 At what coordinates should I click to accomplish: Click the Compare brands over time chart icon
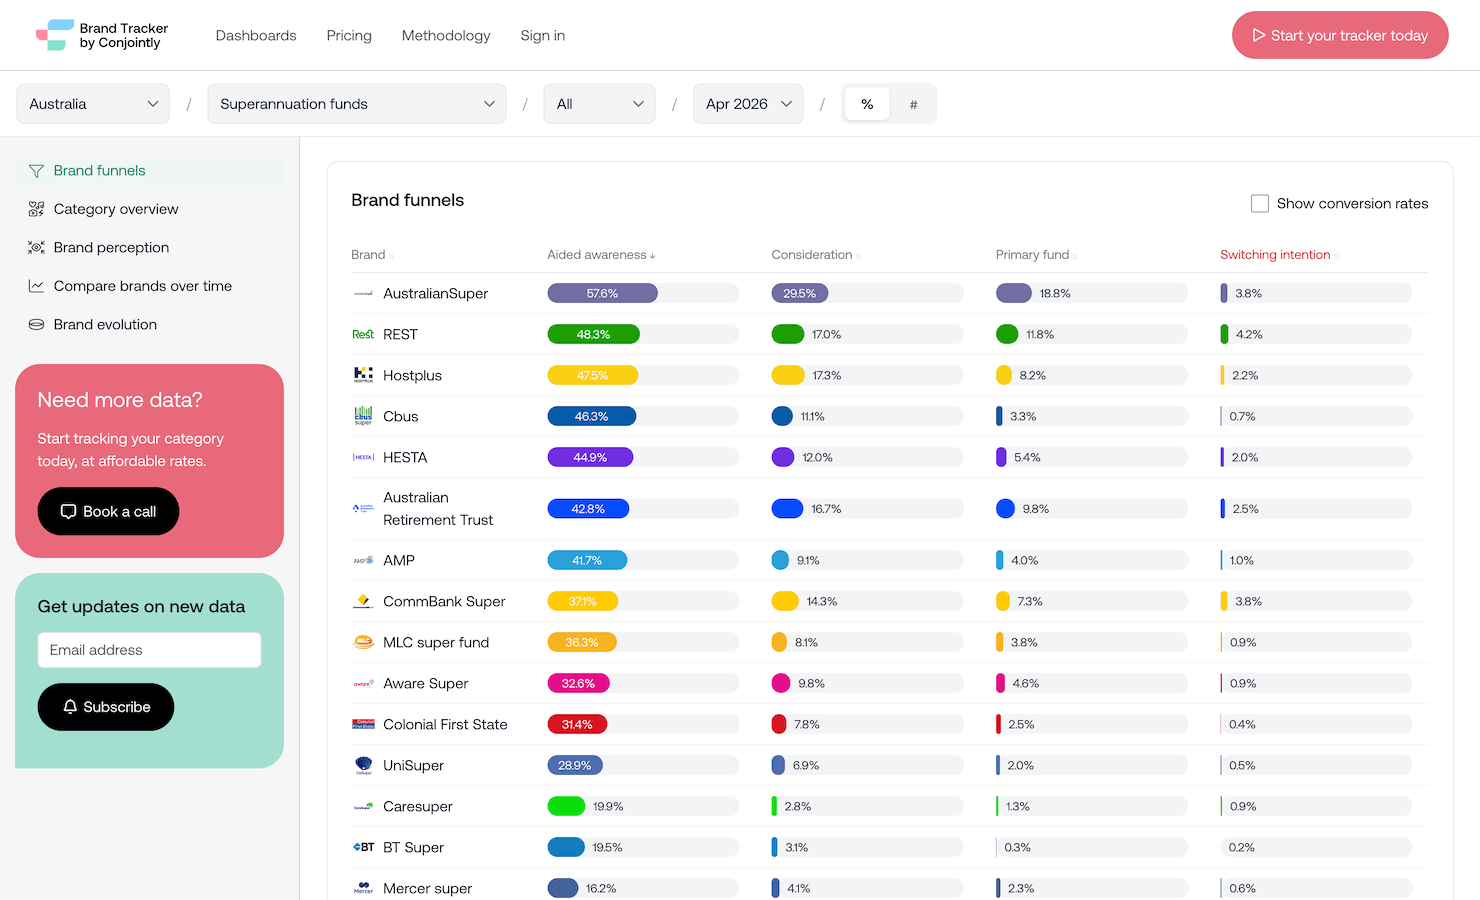[x=36, y=286]
